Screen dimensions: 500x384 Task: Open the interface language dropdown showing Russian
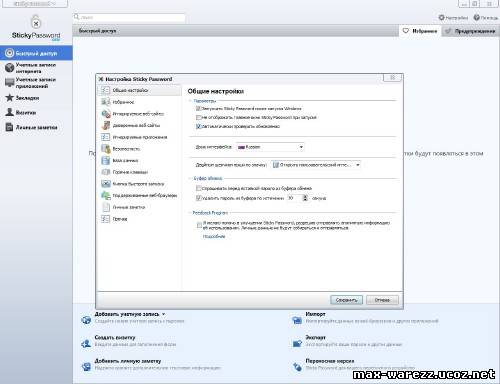point(270,147)
